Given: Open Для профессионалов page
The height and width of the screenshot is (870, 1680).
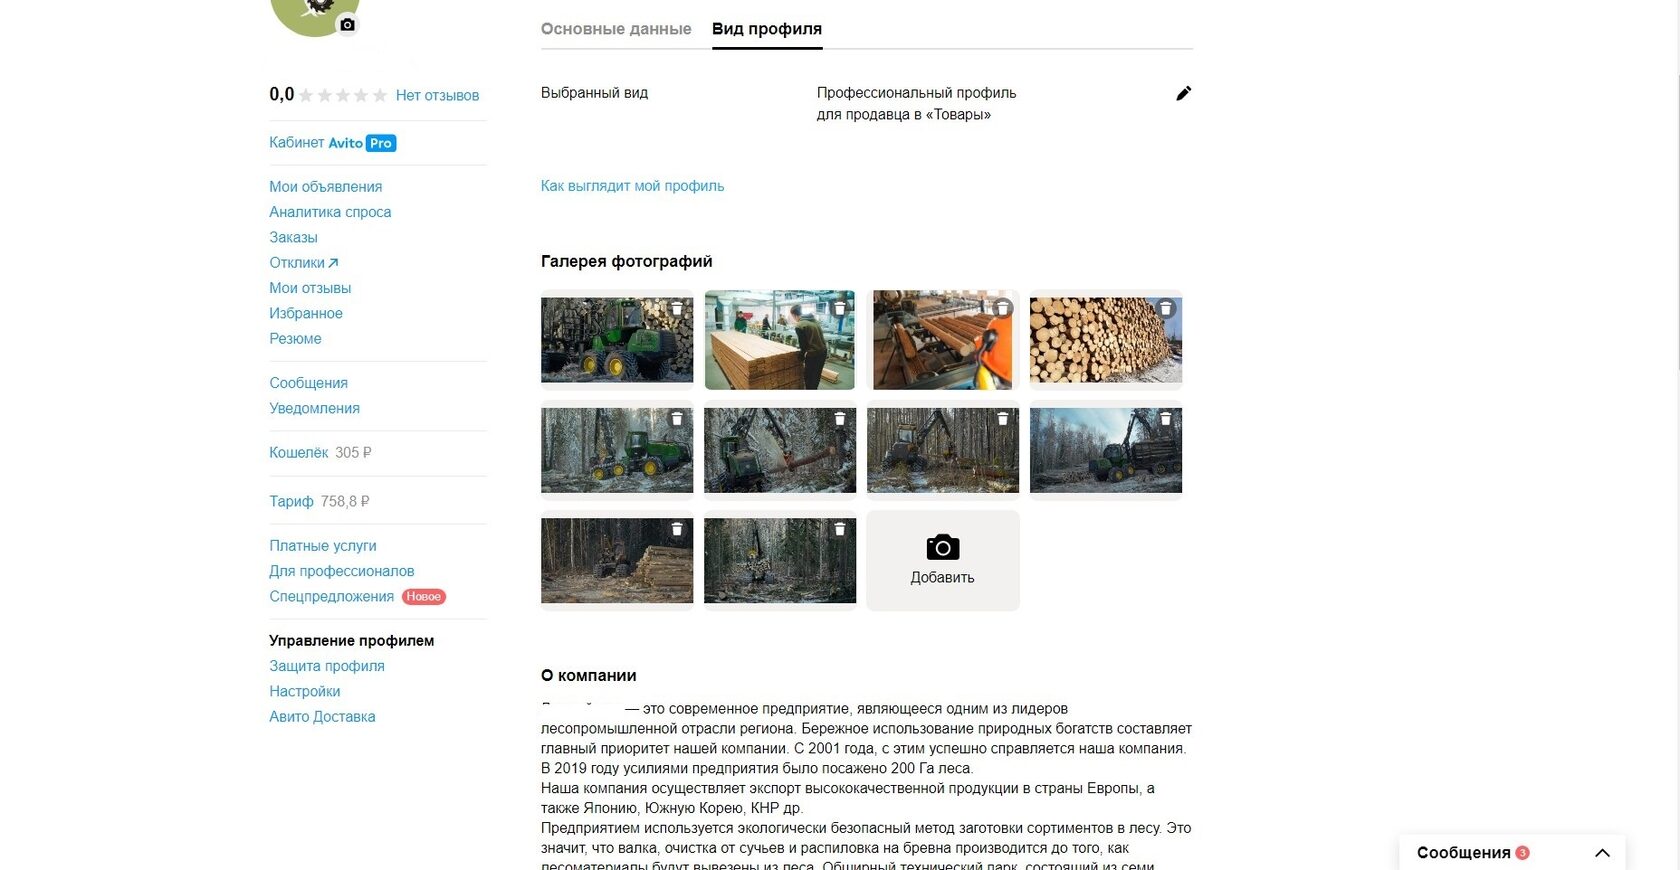Looking at the screenshot, I should 341,571.
